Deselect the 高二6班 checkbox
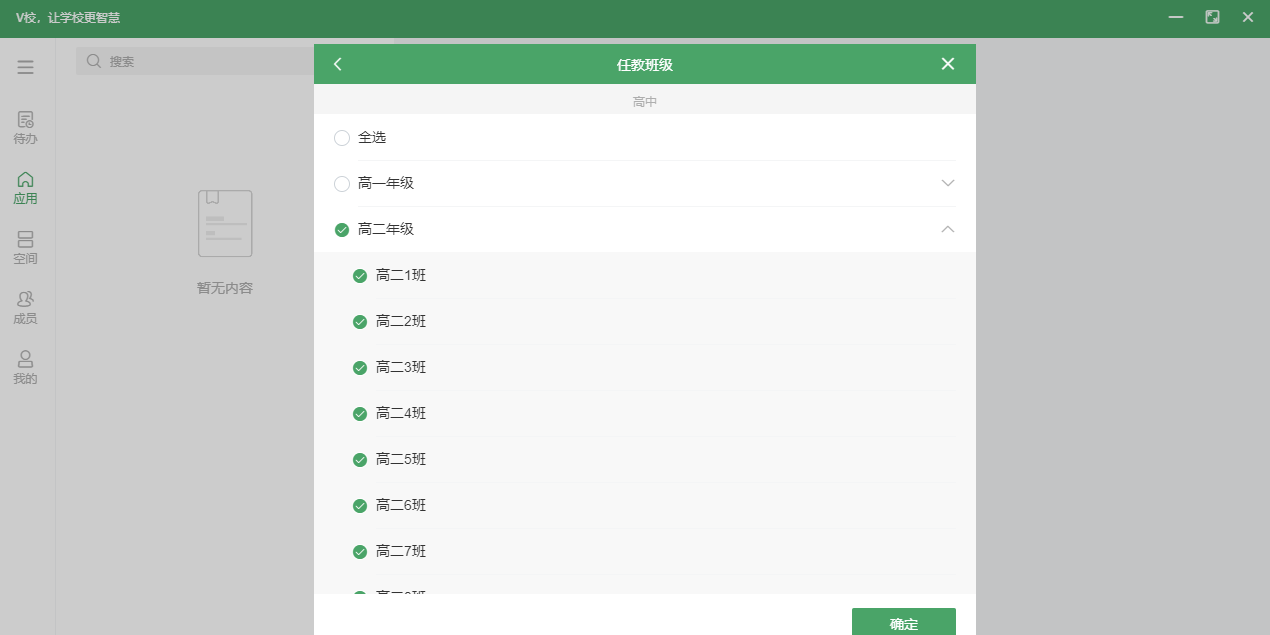Image resolution: width=1270 pixels, height=635 pixels. [360, 505]
